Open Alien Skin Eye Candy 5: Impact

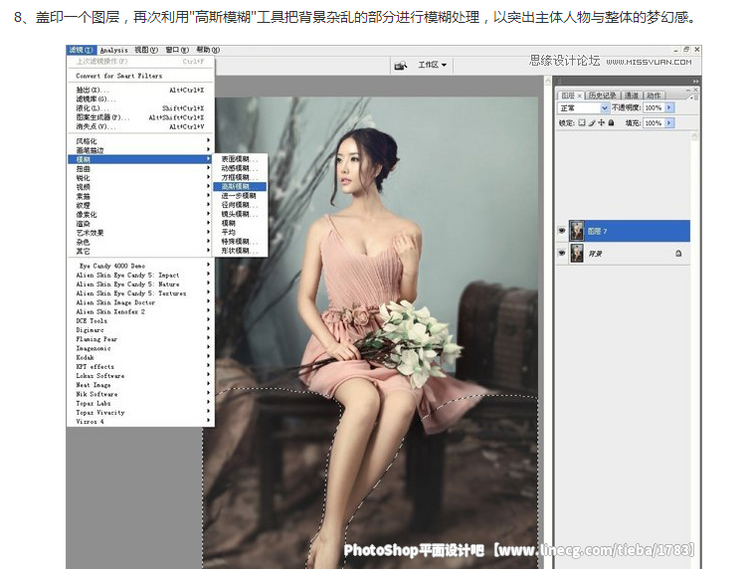pos(140,275)
